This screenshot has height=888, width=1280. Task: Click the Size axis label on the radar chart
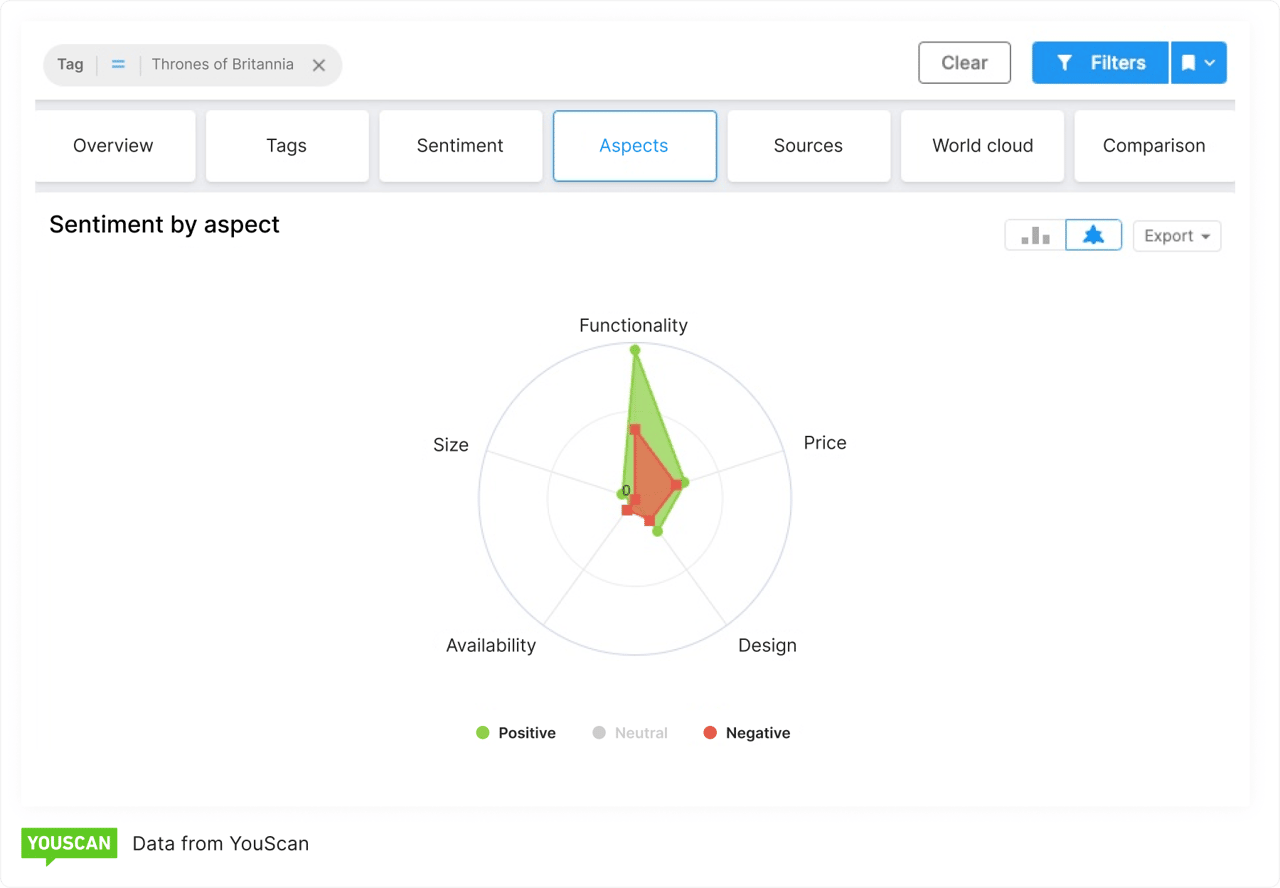click(x=450, y=444)
